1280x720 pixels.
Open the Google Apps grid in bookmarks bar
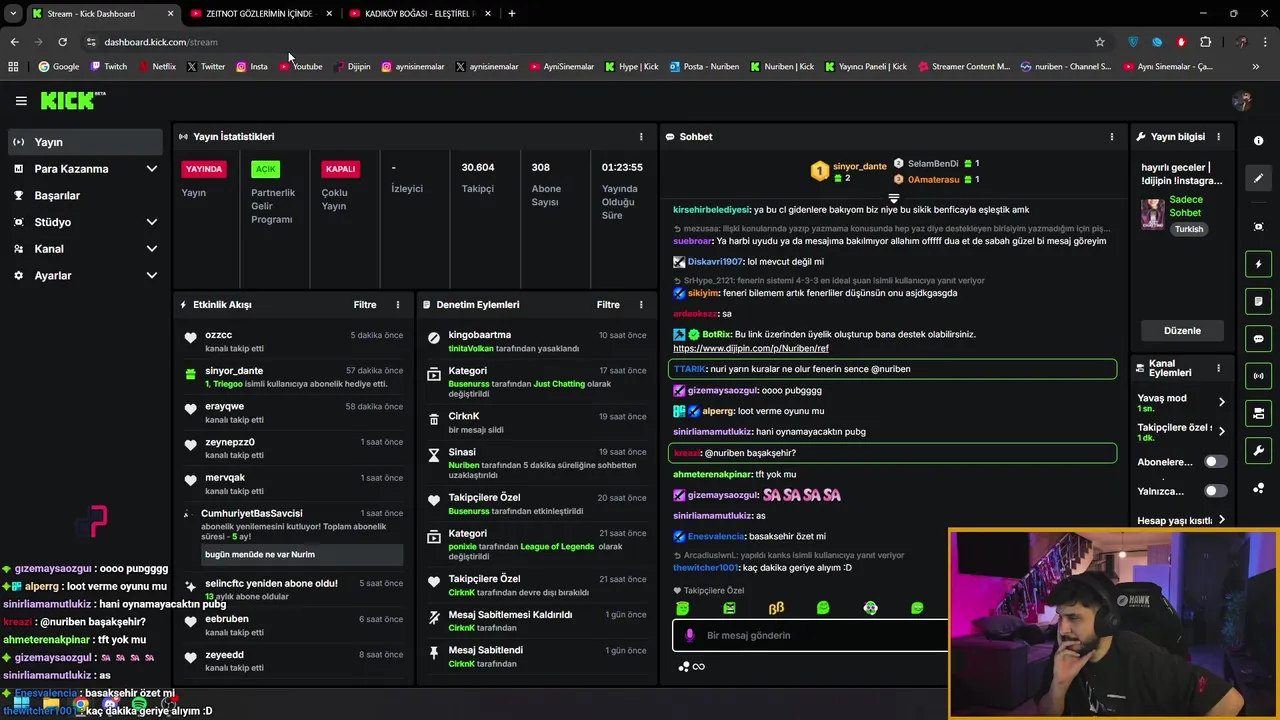click(x=13, y=67)
